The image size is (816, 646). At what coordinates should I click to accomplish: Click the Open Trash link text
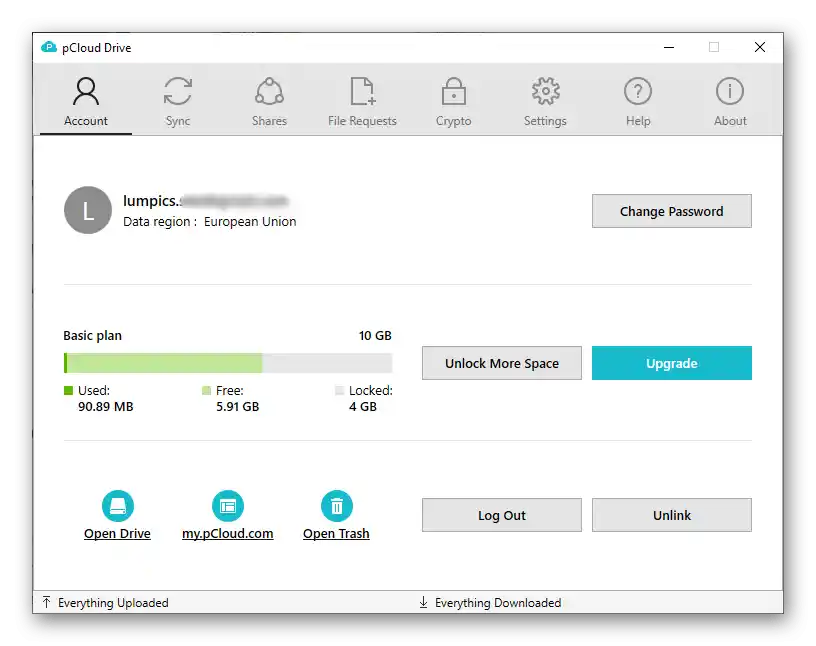click(336, 534)
